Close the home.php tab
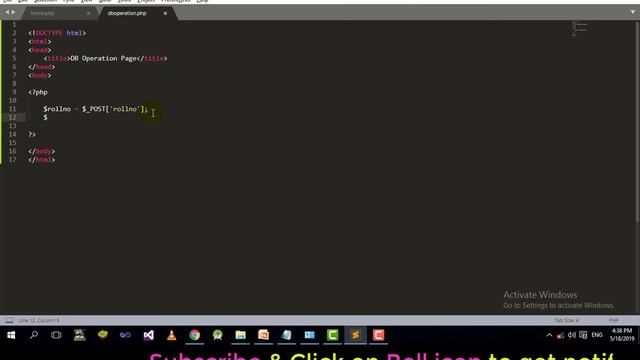 point(88,13)
